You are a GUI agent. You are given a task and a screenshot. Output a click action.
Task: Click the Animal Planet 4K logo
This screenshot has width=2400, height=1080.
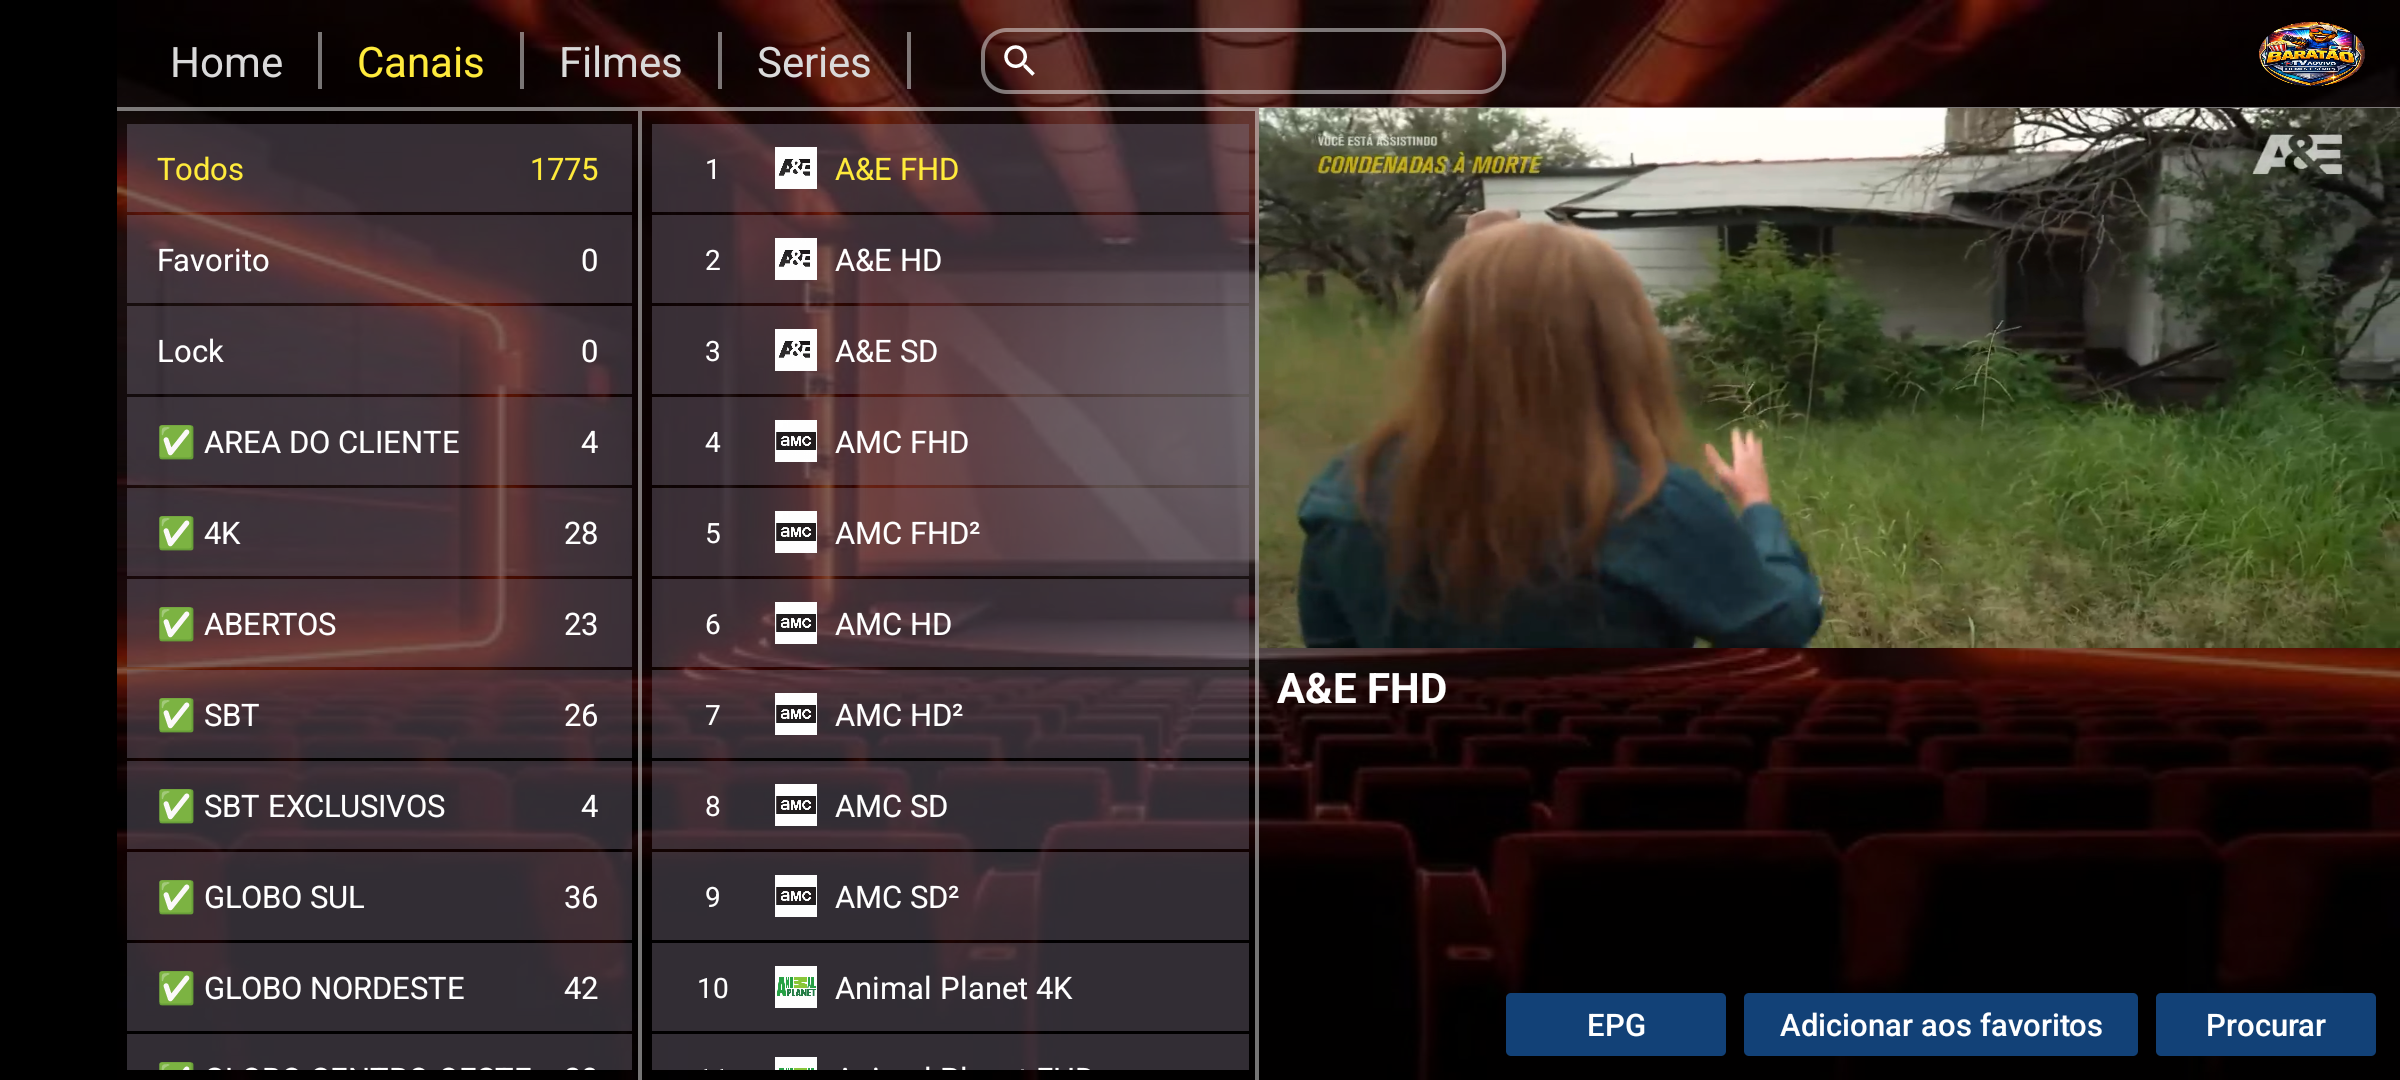[x=795, y=988]
